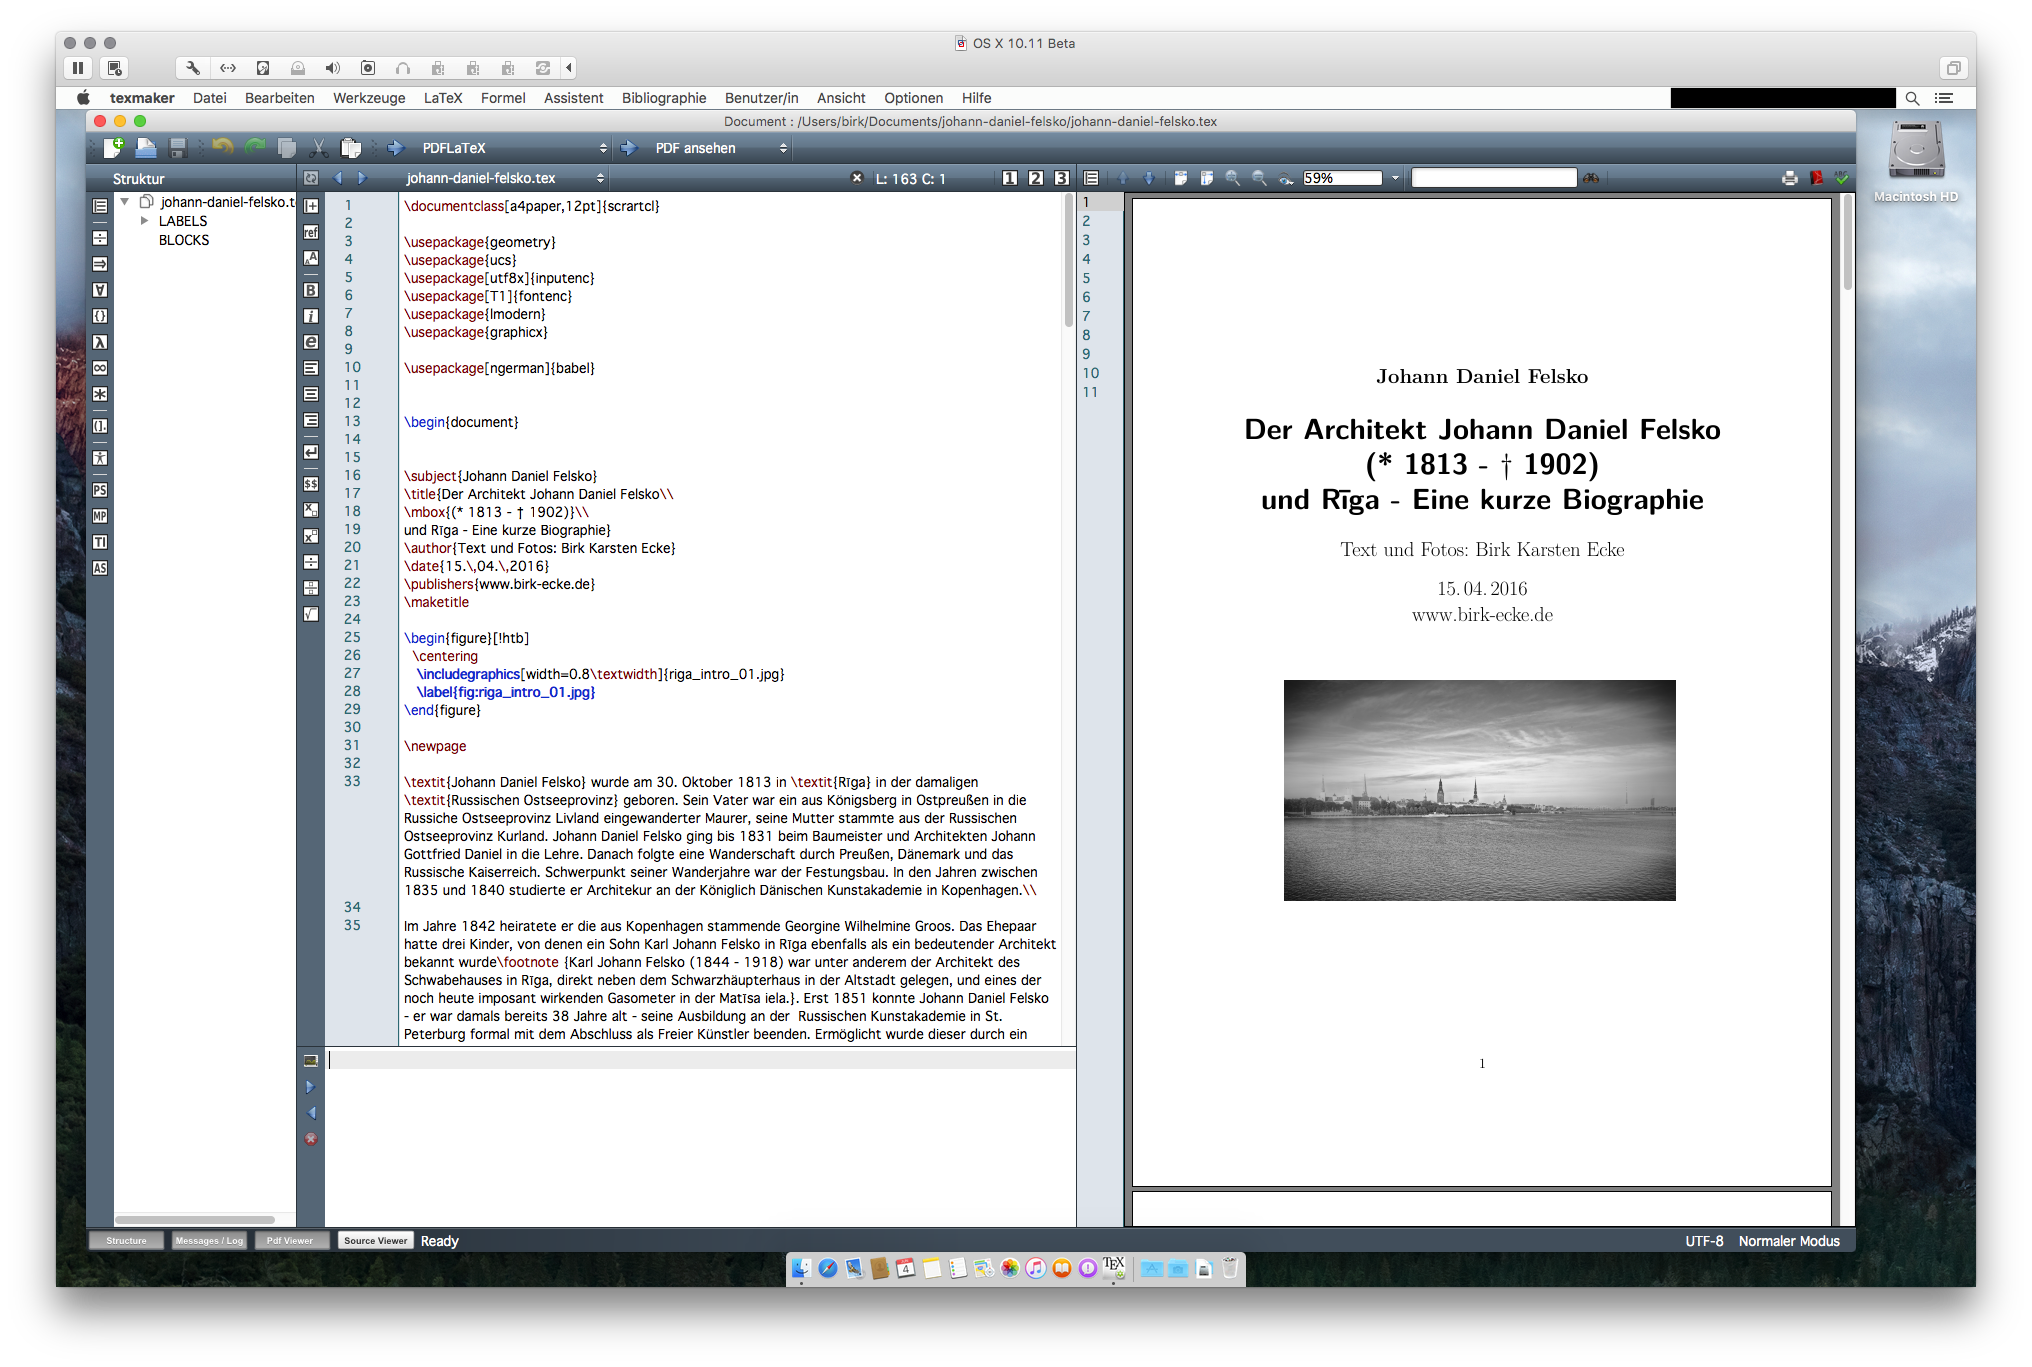Open the Greek letters lambda panel
The height and width of the screenshot is (1367, 2032).
[100, 342]
